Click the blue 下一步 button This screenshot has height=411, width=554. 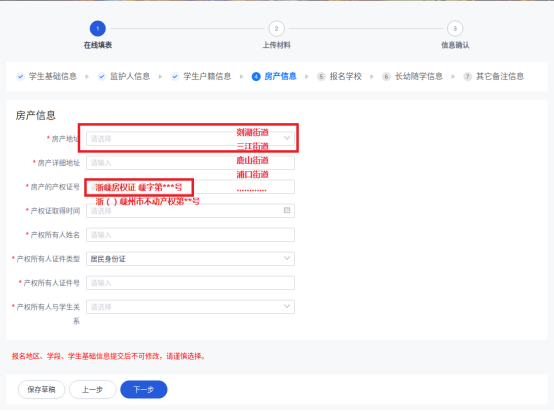click(x=144, y=389)
